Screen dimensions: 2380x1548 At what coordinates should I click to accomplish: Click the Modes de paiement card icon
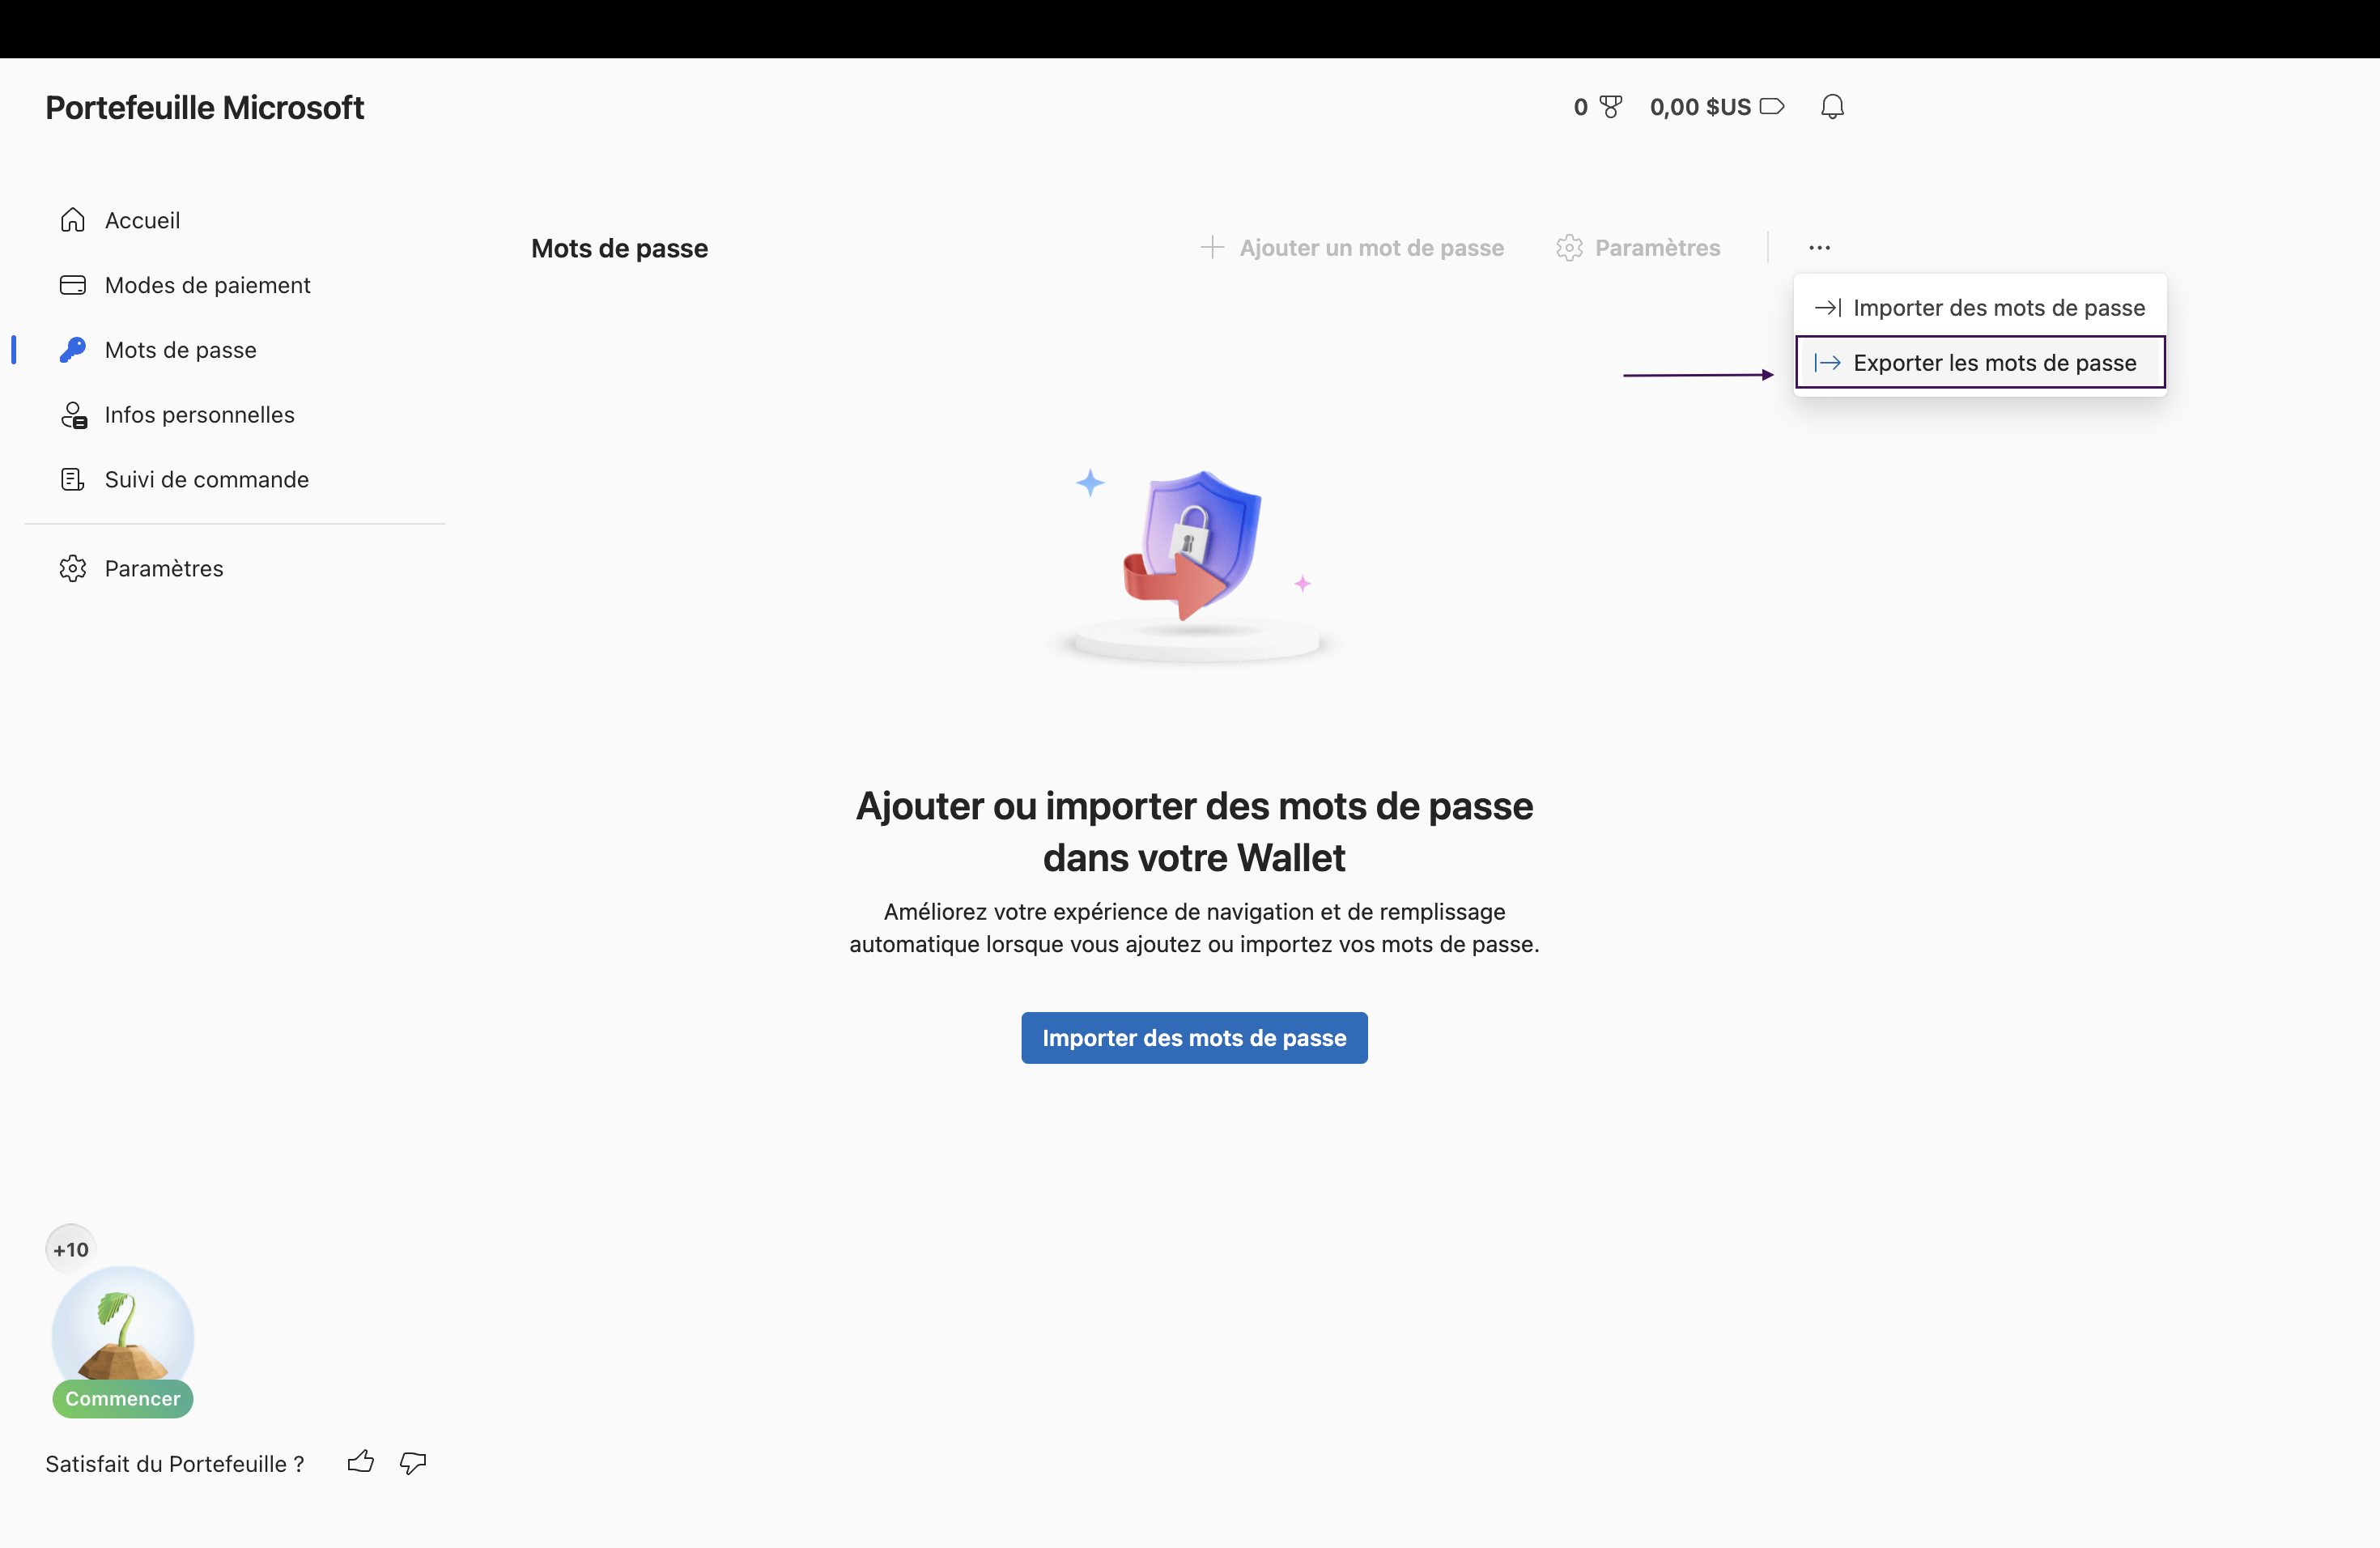73,285
